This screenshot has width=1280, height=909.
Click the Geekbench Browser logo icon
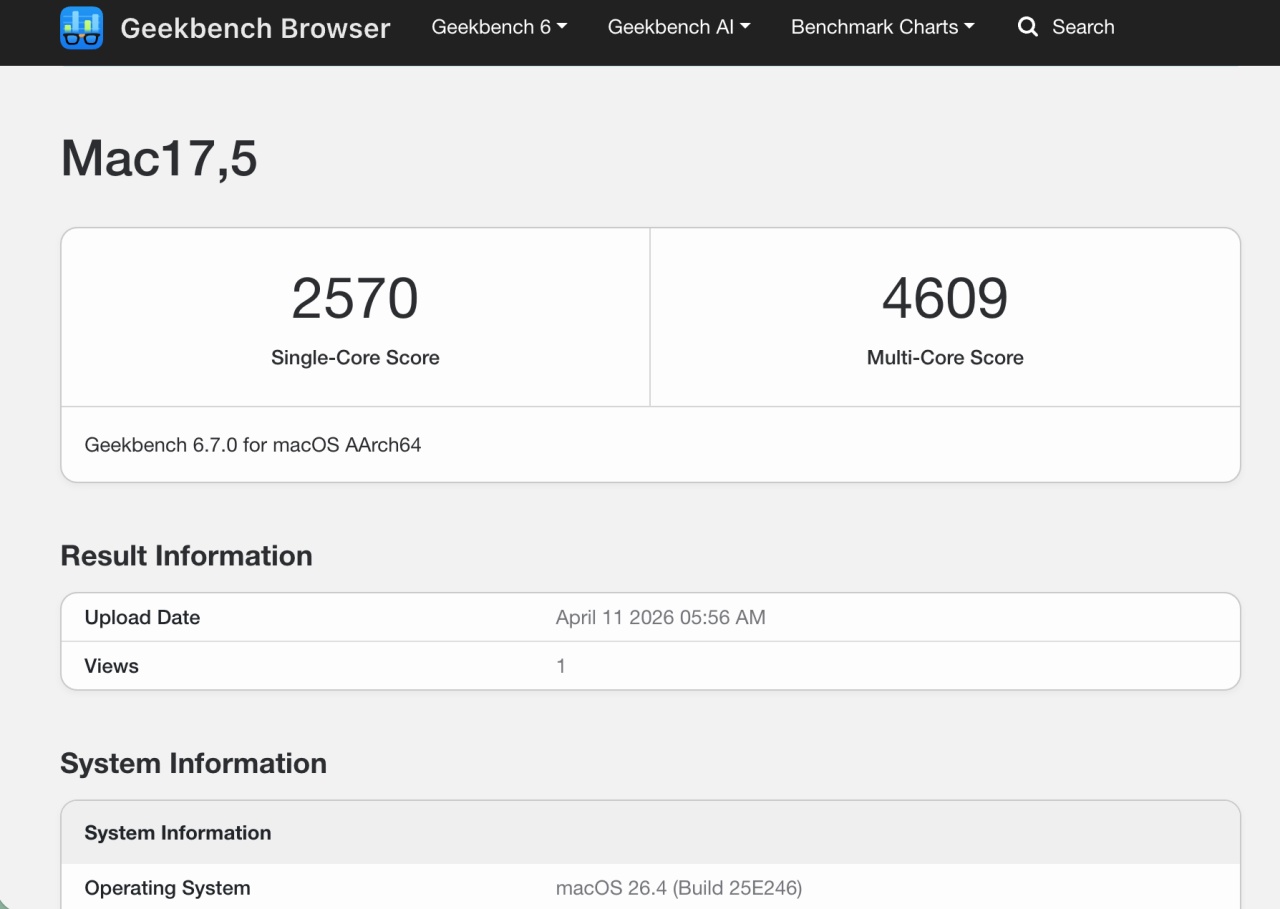pos(82,28)
